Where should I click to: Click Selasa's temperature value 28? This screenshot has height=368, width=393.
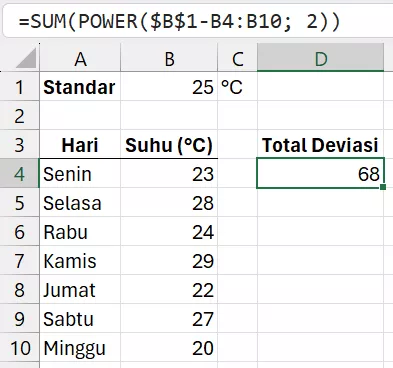169,203
